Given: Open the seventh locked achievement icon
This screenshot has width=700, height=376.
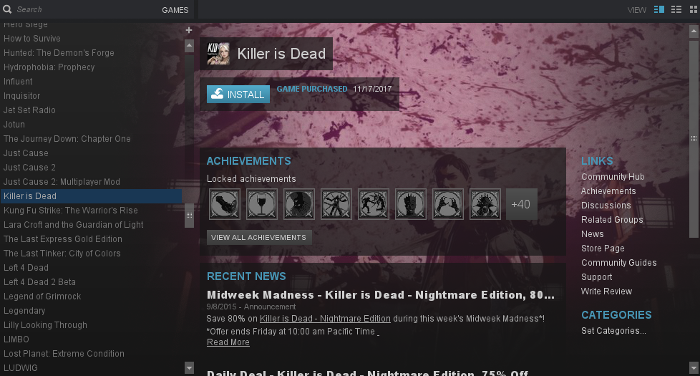Looking at the screenshot, I should [x=448, y=204].
